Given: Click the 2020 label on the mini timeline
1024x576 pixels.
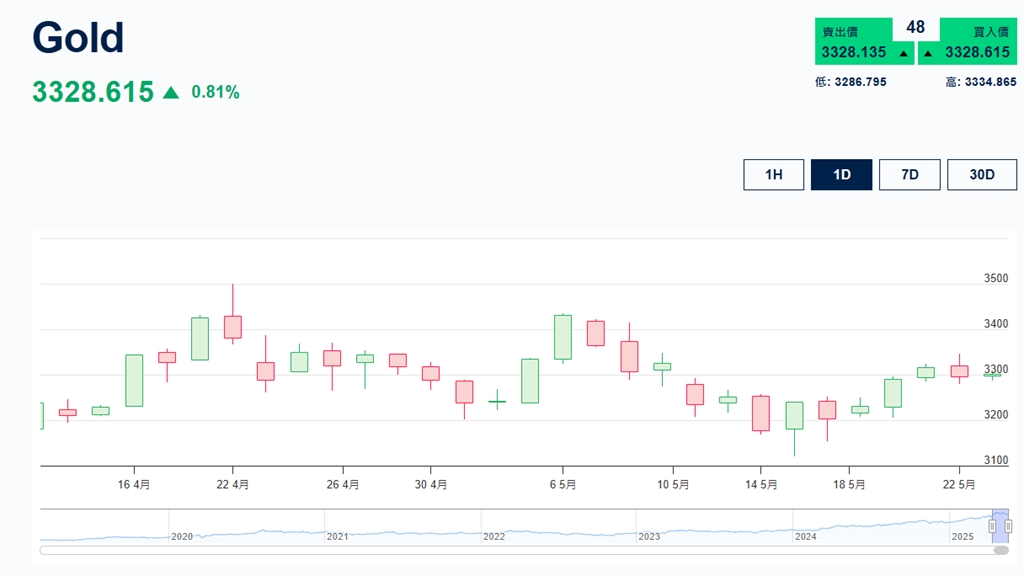Looking at the screenshot, I should pos(182,537).
